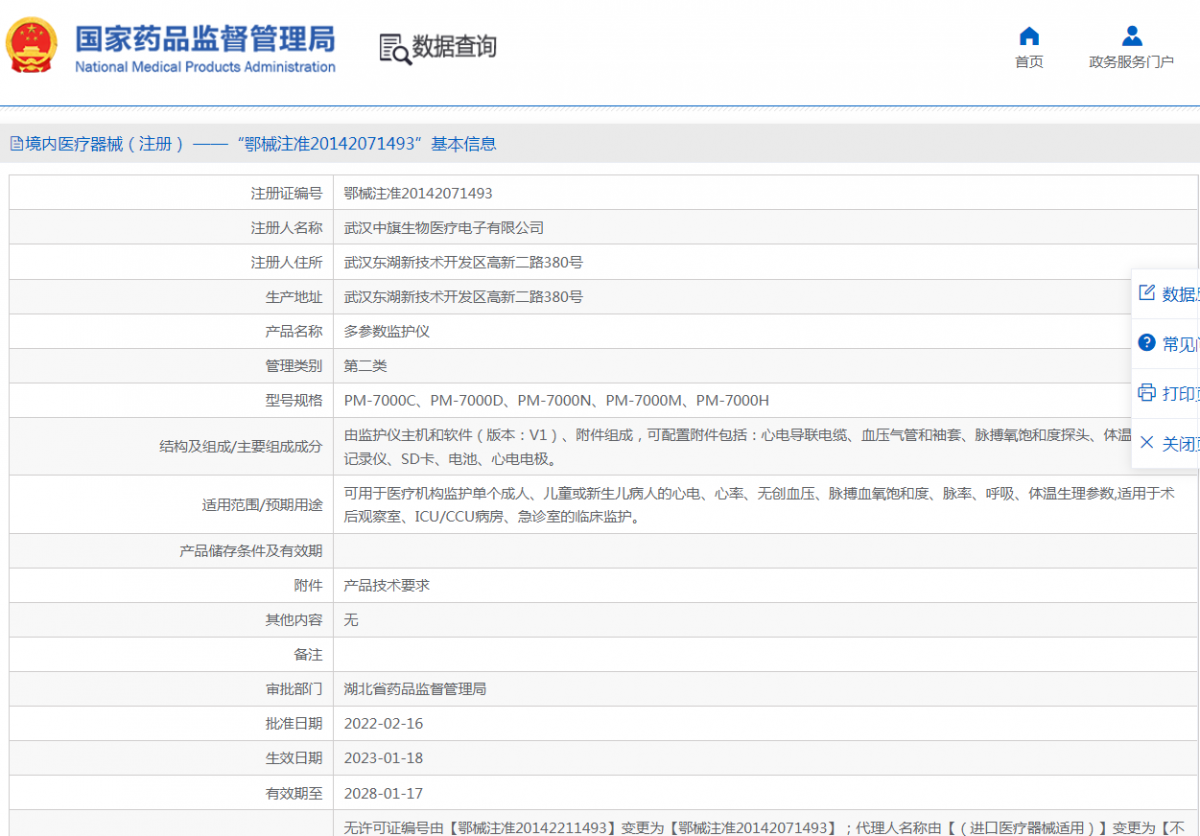Click the 数据 edit pencil icon in side panel
This screenshot has height=836, width=1200.
tap(1147, 292)
